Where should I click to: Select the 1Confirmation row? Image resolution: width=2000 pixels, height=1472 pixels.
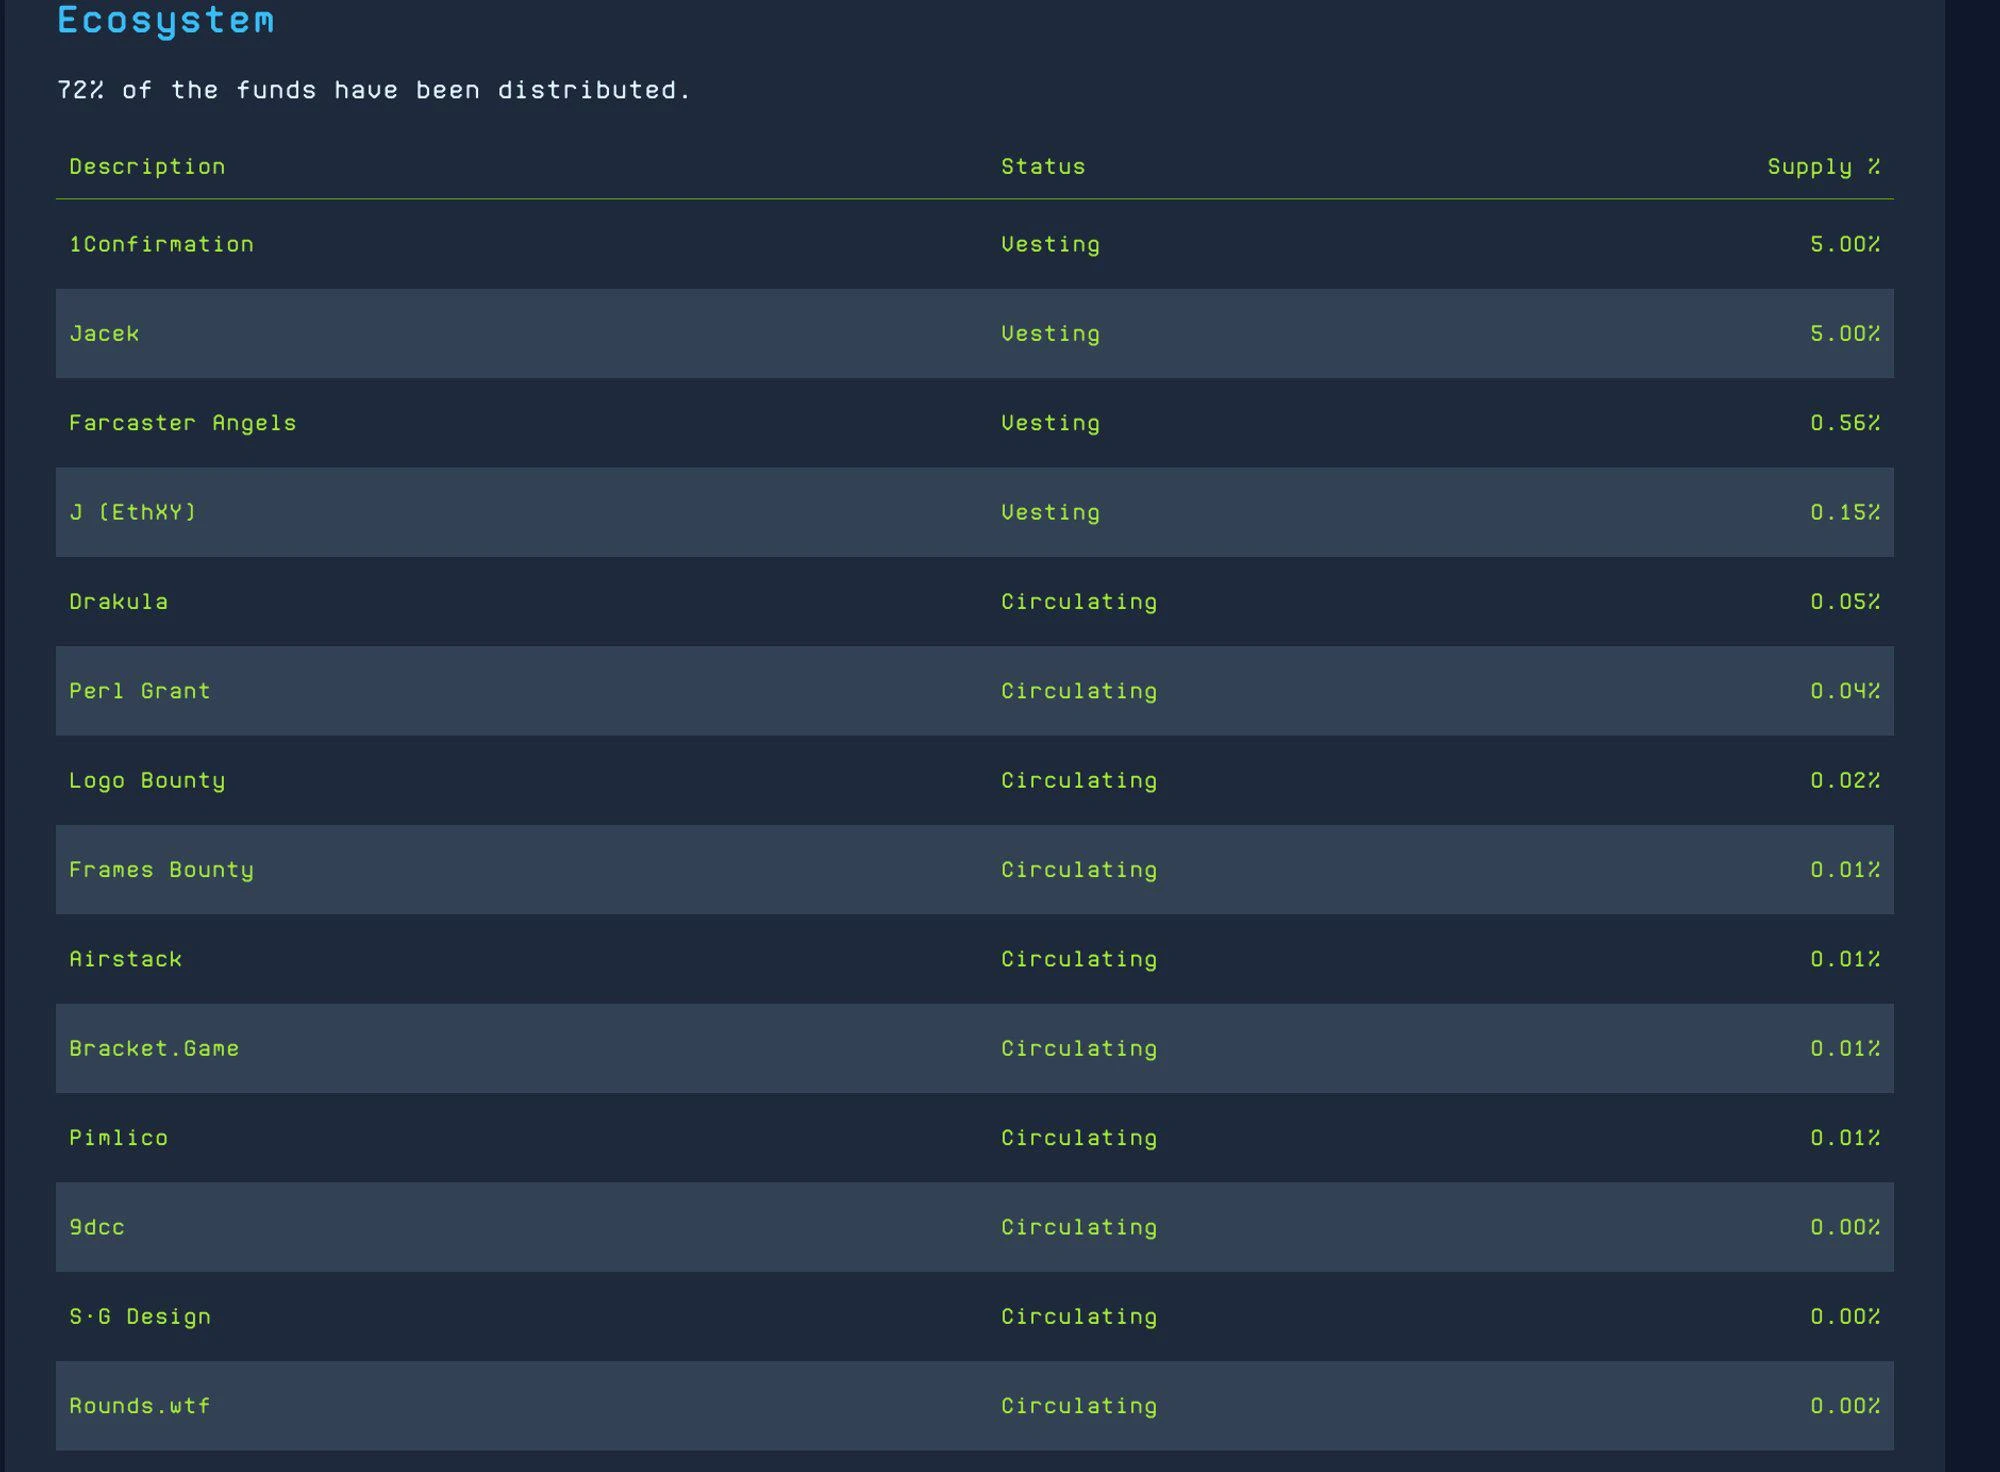tap(161, 244)
